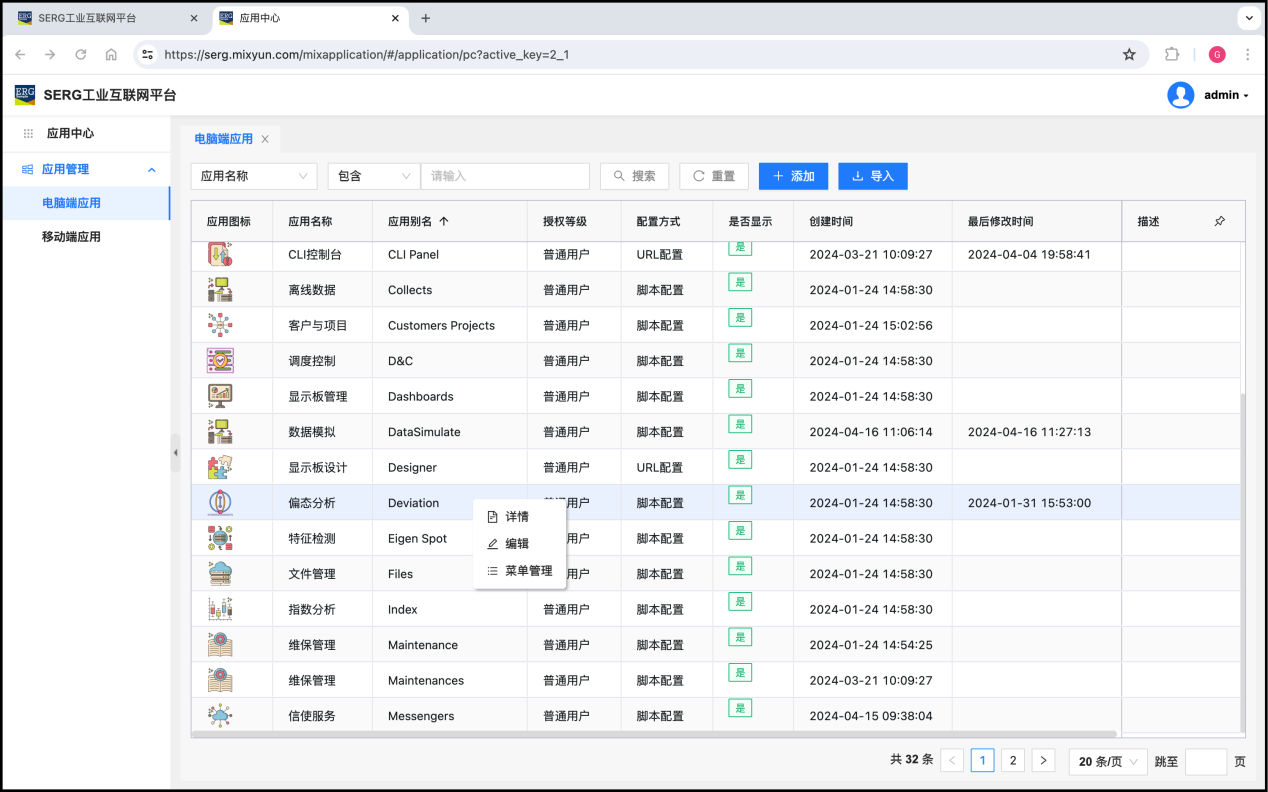This screenshot has width=1268, height=792.
Task: Click the 指数分析 chart icon
Action: (x=220, y=609)
